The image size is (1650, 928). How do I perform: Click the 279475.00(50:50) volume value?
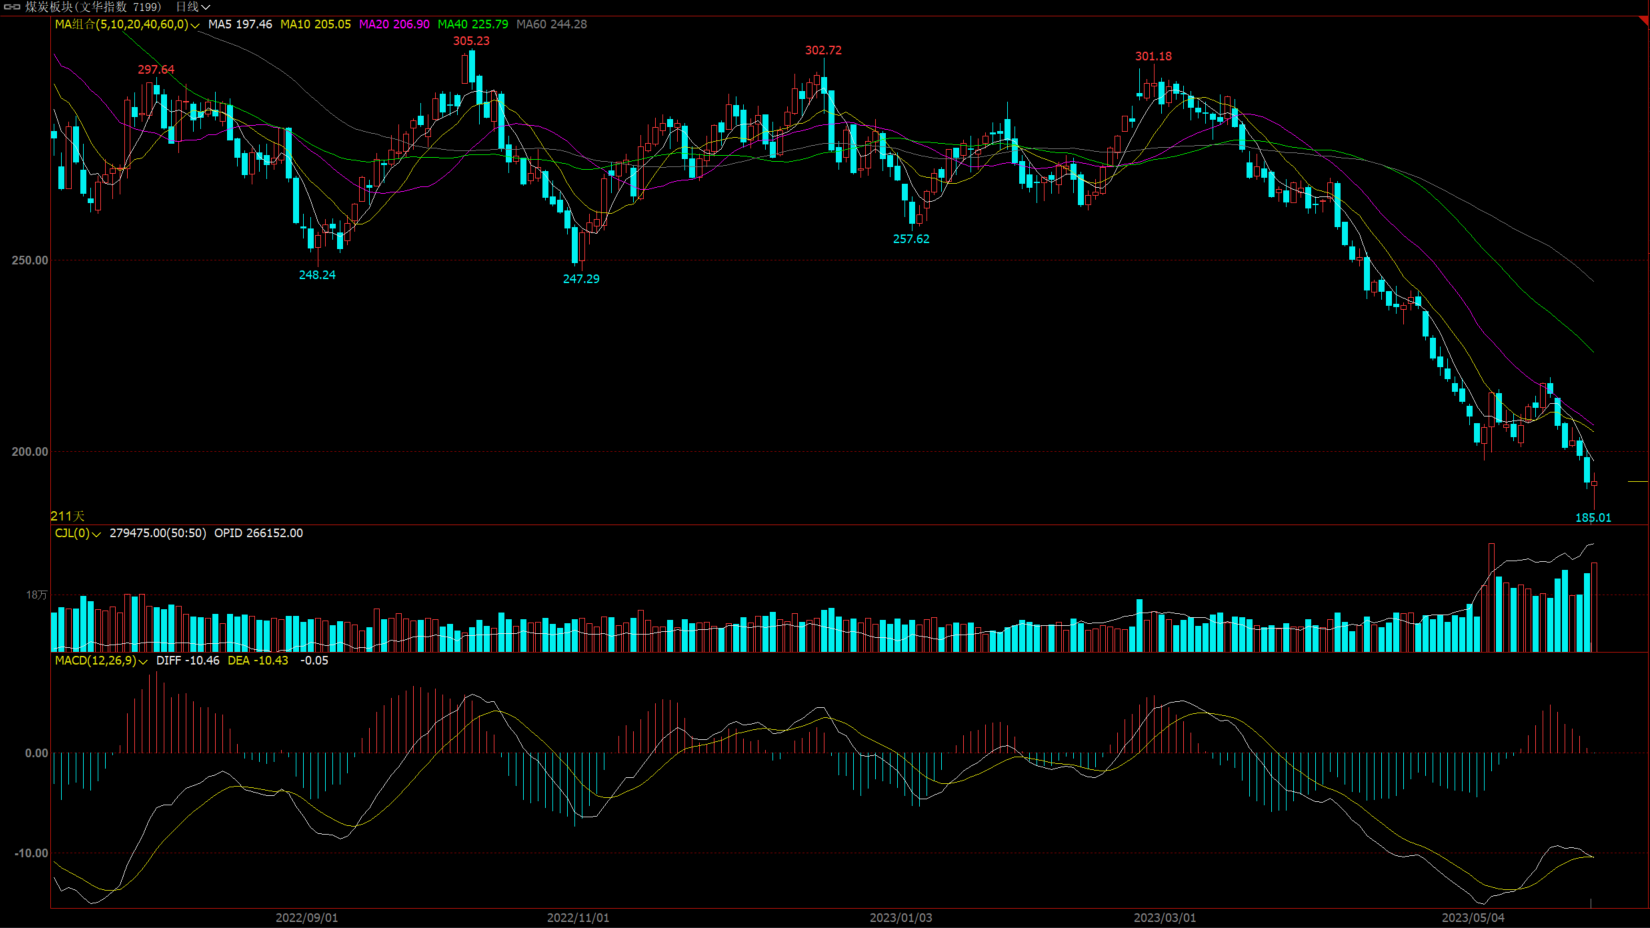point(158,533)
